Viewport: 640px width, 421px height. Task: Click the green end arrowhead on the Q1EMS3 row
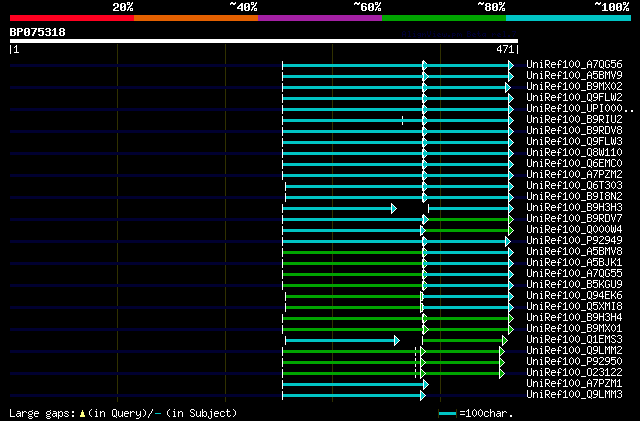tap(505, 341)
